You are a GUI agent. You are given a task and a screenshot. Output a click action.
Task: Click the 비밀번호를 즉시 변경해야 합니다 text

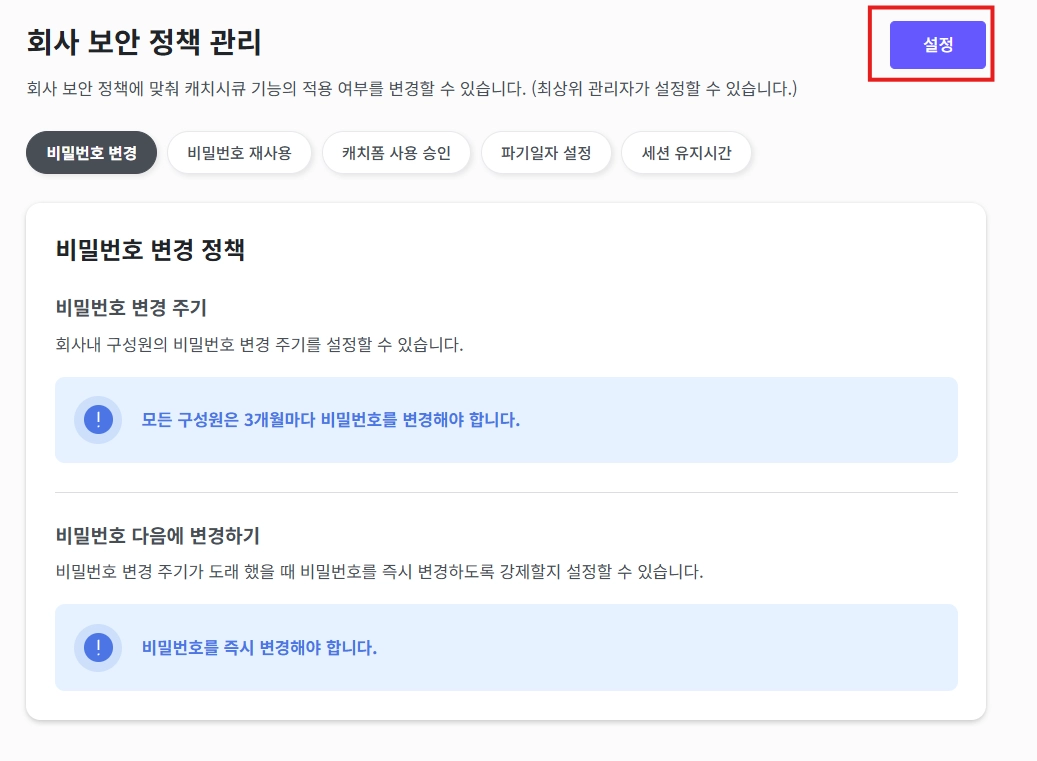click(259, 647)
